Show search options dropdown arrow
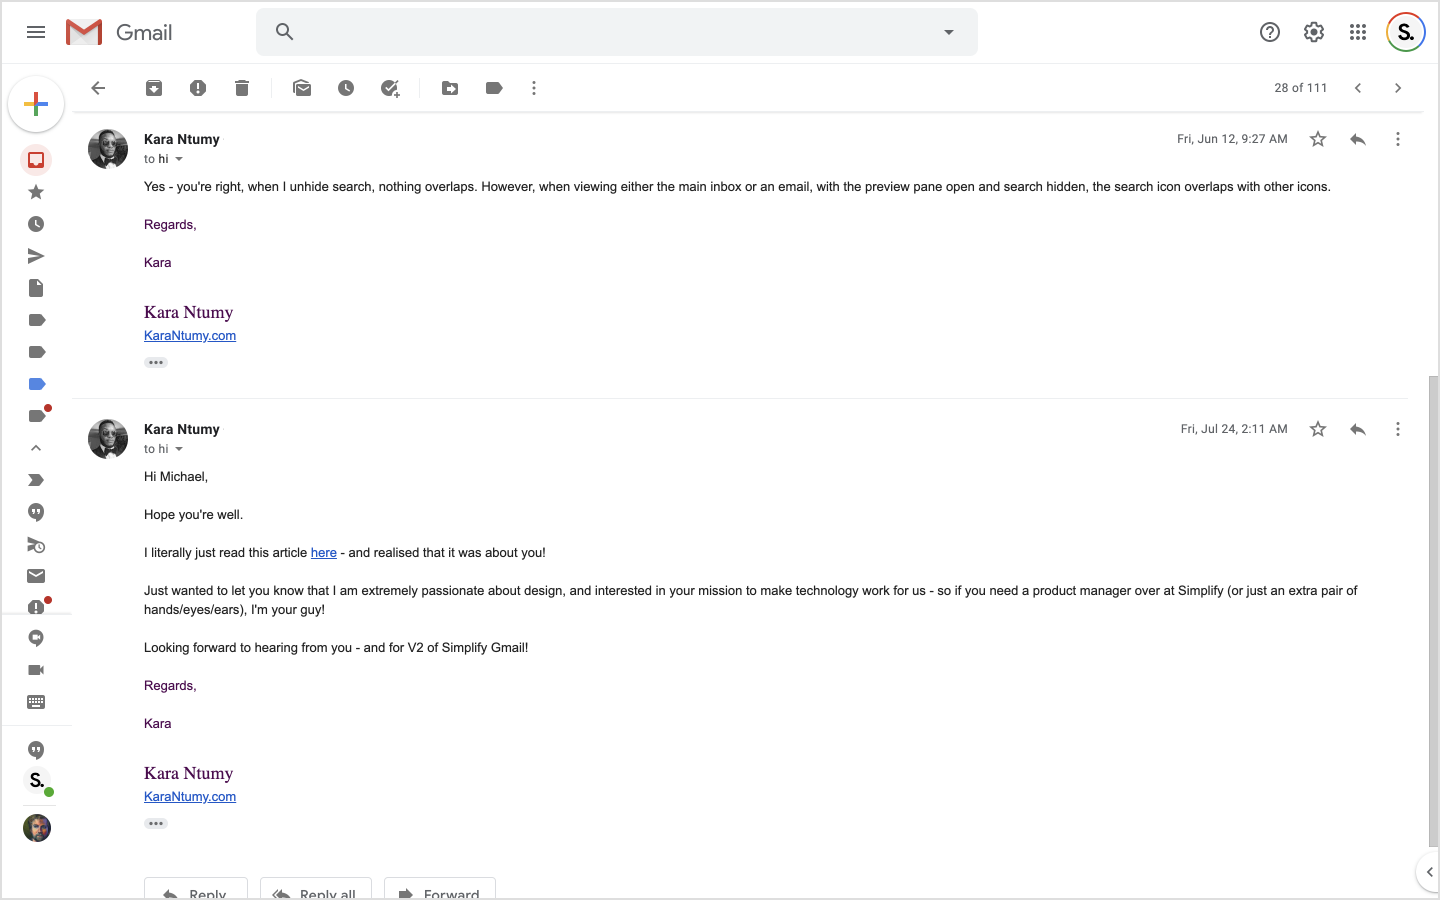 [949, 32]
